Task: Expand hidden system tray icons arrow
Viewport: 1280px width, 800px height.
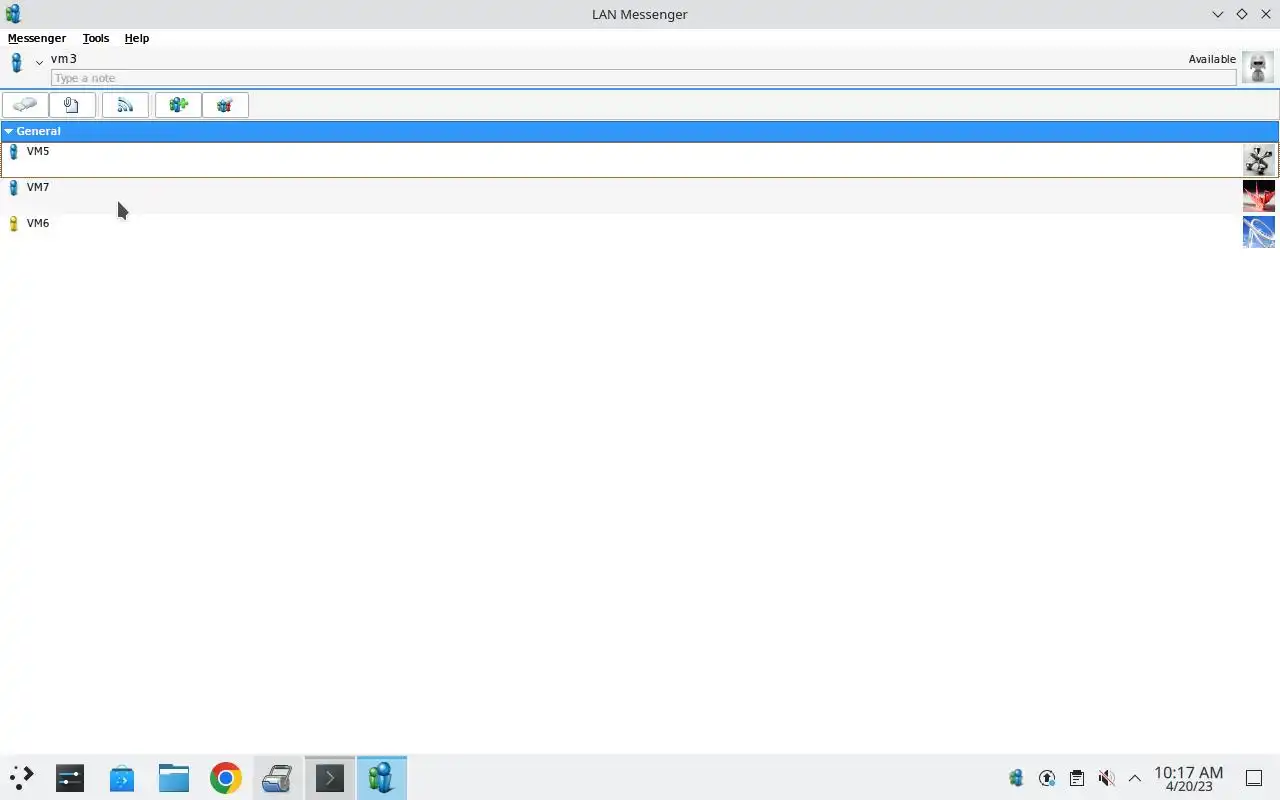Action: pos(1135,777)
